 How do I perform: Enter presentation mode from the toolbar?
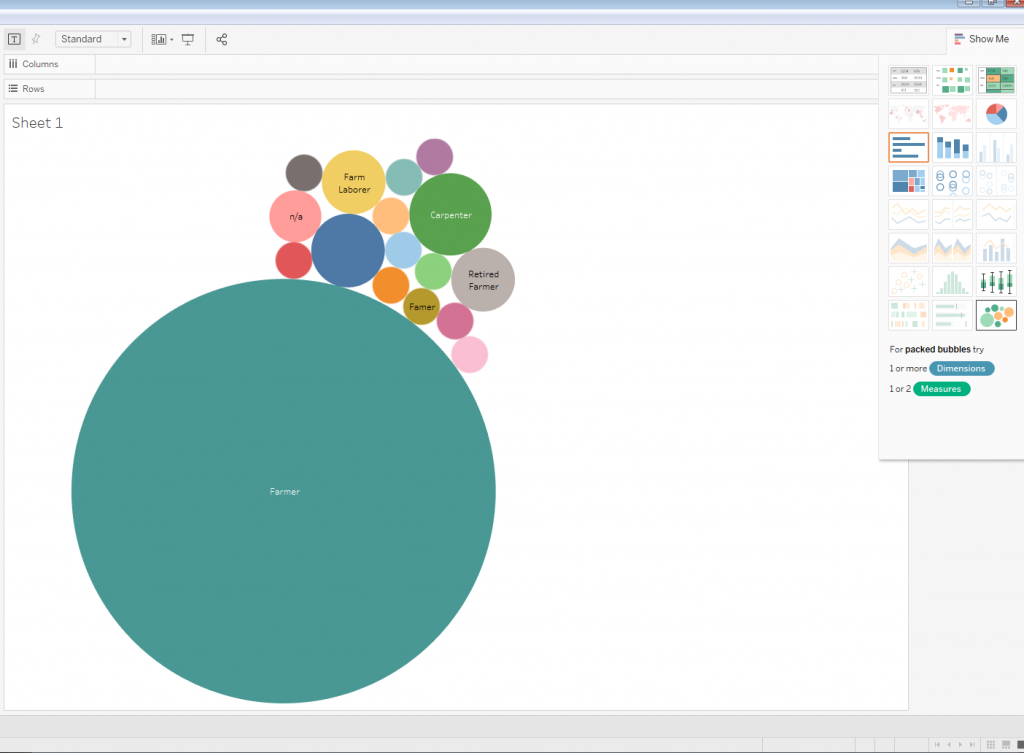tap(187, 39)
